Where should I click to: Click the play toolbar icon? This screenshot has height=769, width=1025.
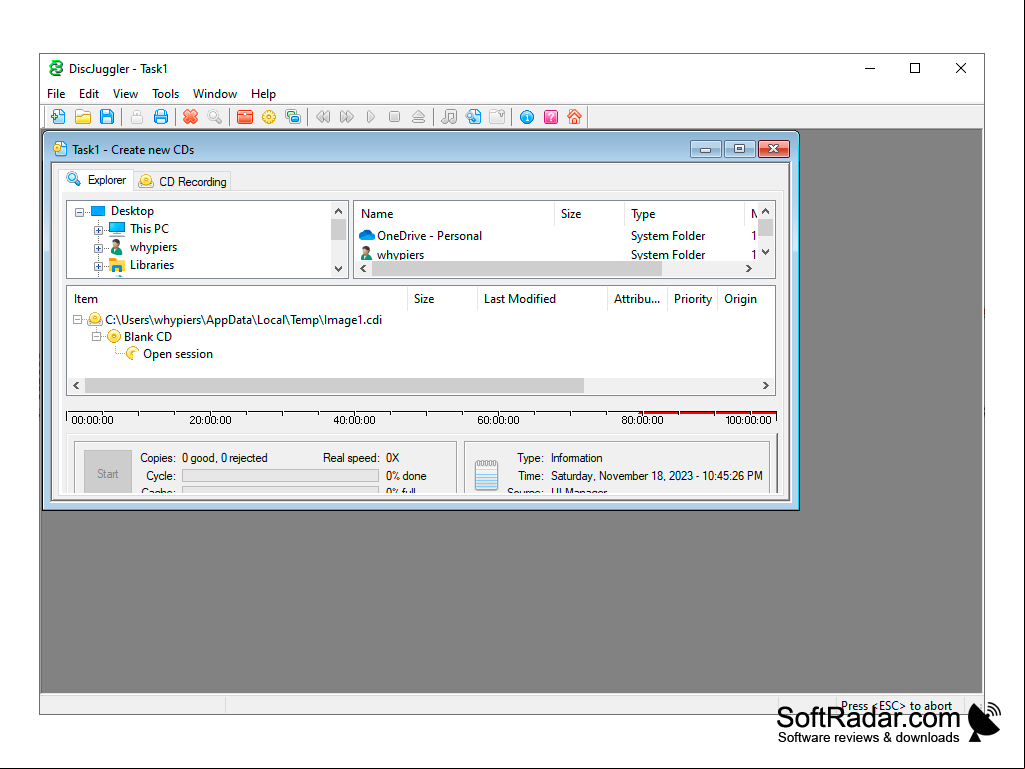[x=371, y=117]
